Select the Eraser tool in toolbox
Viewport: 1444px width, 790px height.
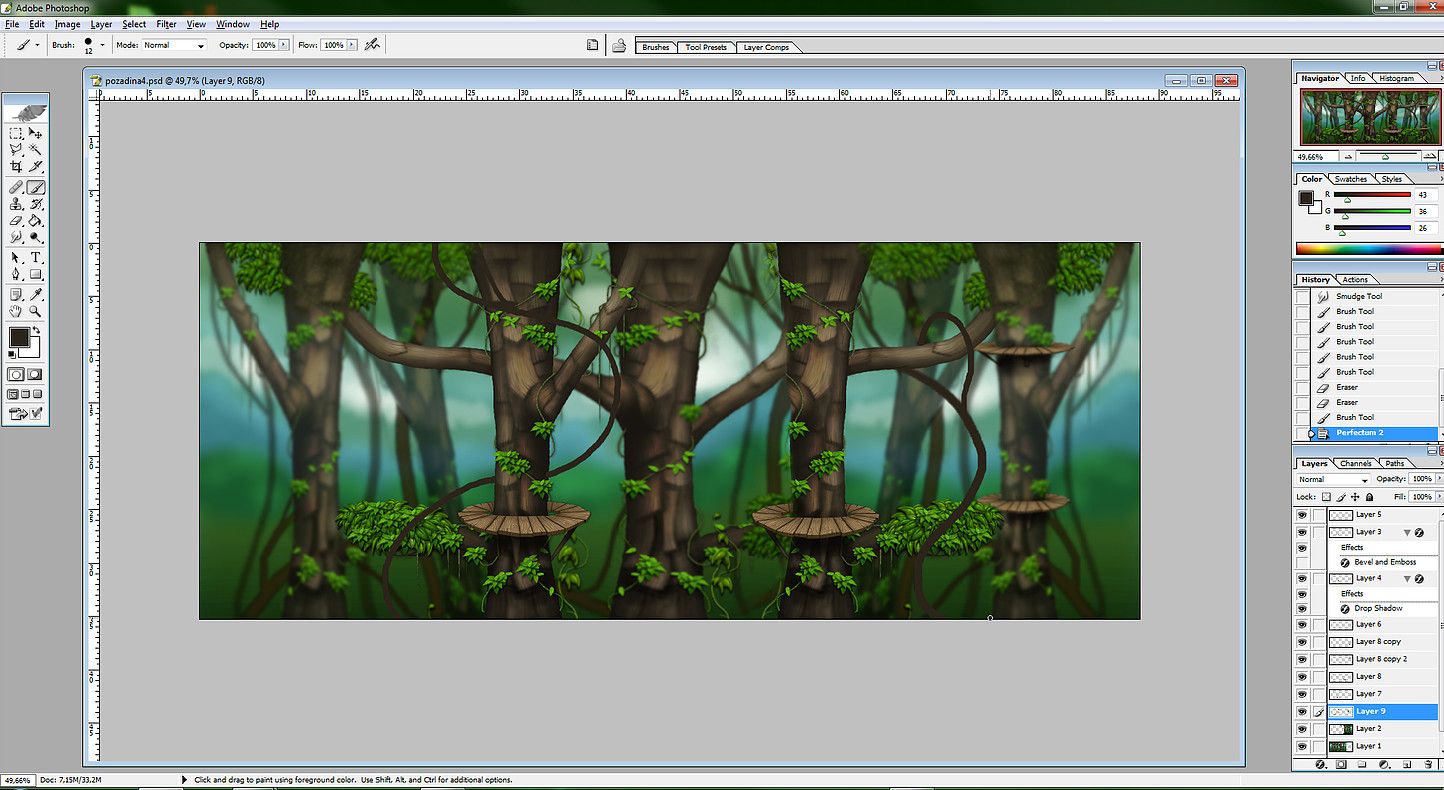[16, 221]
